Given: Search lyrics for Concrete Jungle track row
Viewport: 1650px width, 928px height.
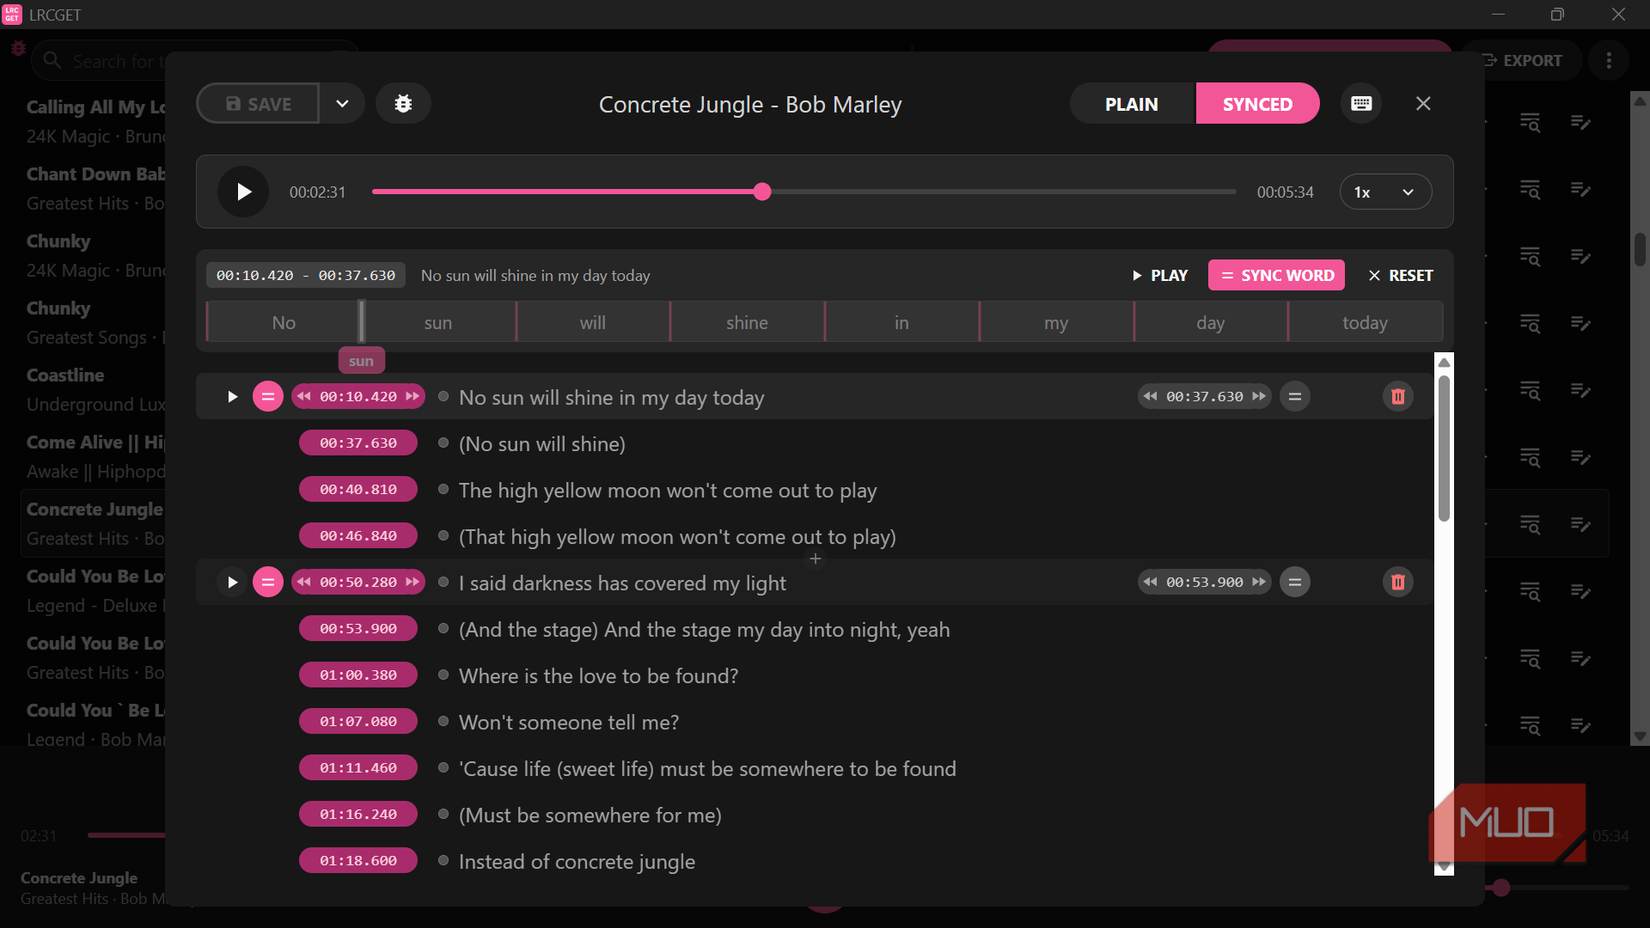Looking at the screenshot, I should tap(1530, 524).
